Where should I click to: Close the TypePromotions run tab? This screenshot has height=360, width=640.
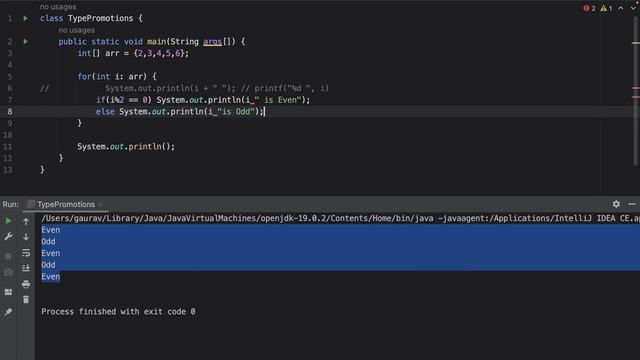100,204
